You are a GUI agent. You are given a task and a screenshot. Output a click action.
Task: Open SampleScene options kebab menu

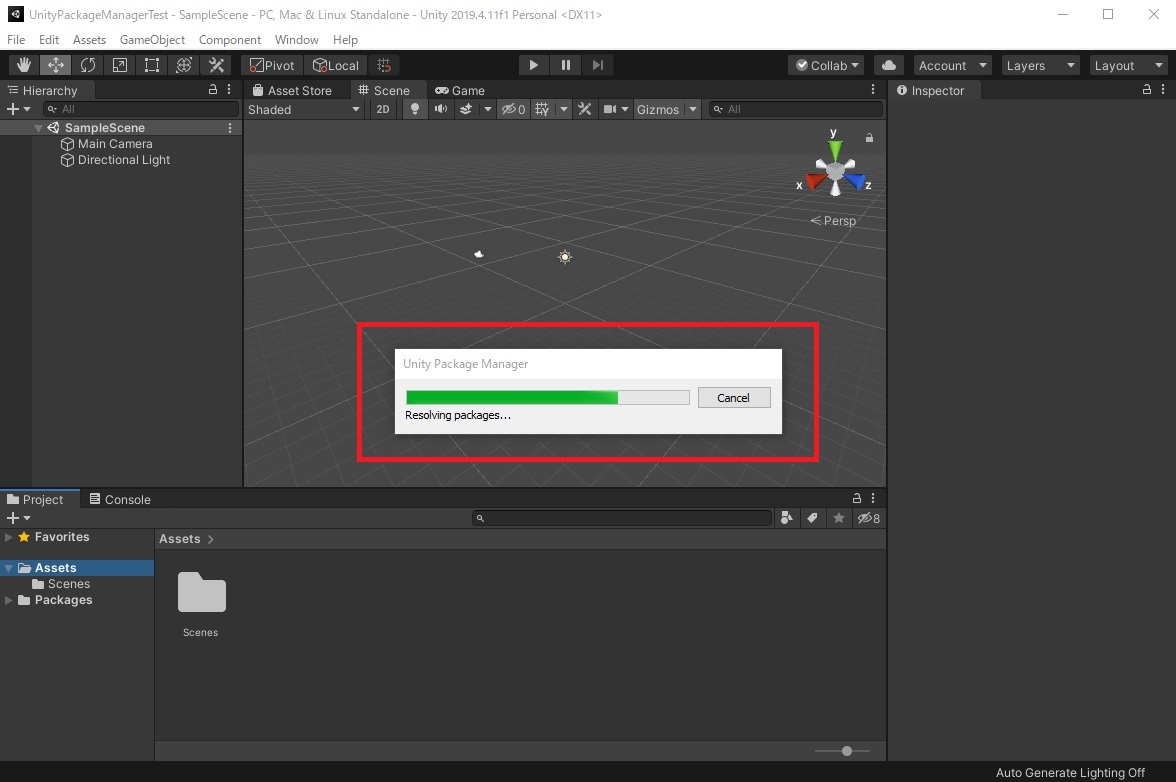point(230,128)
